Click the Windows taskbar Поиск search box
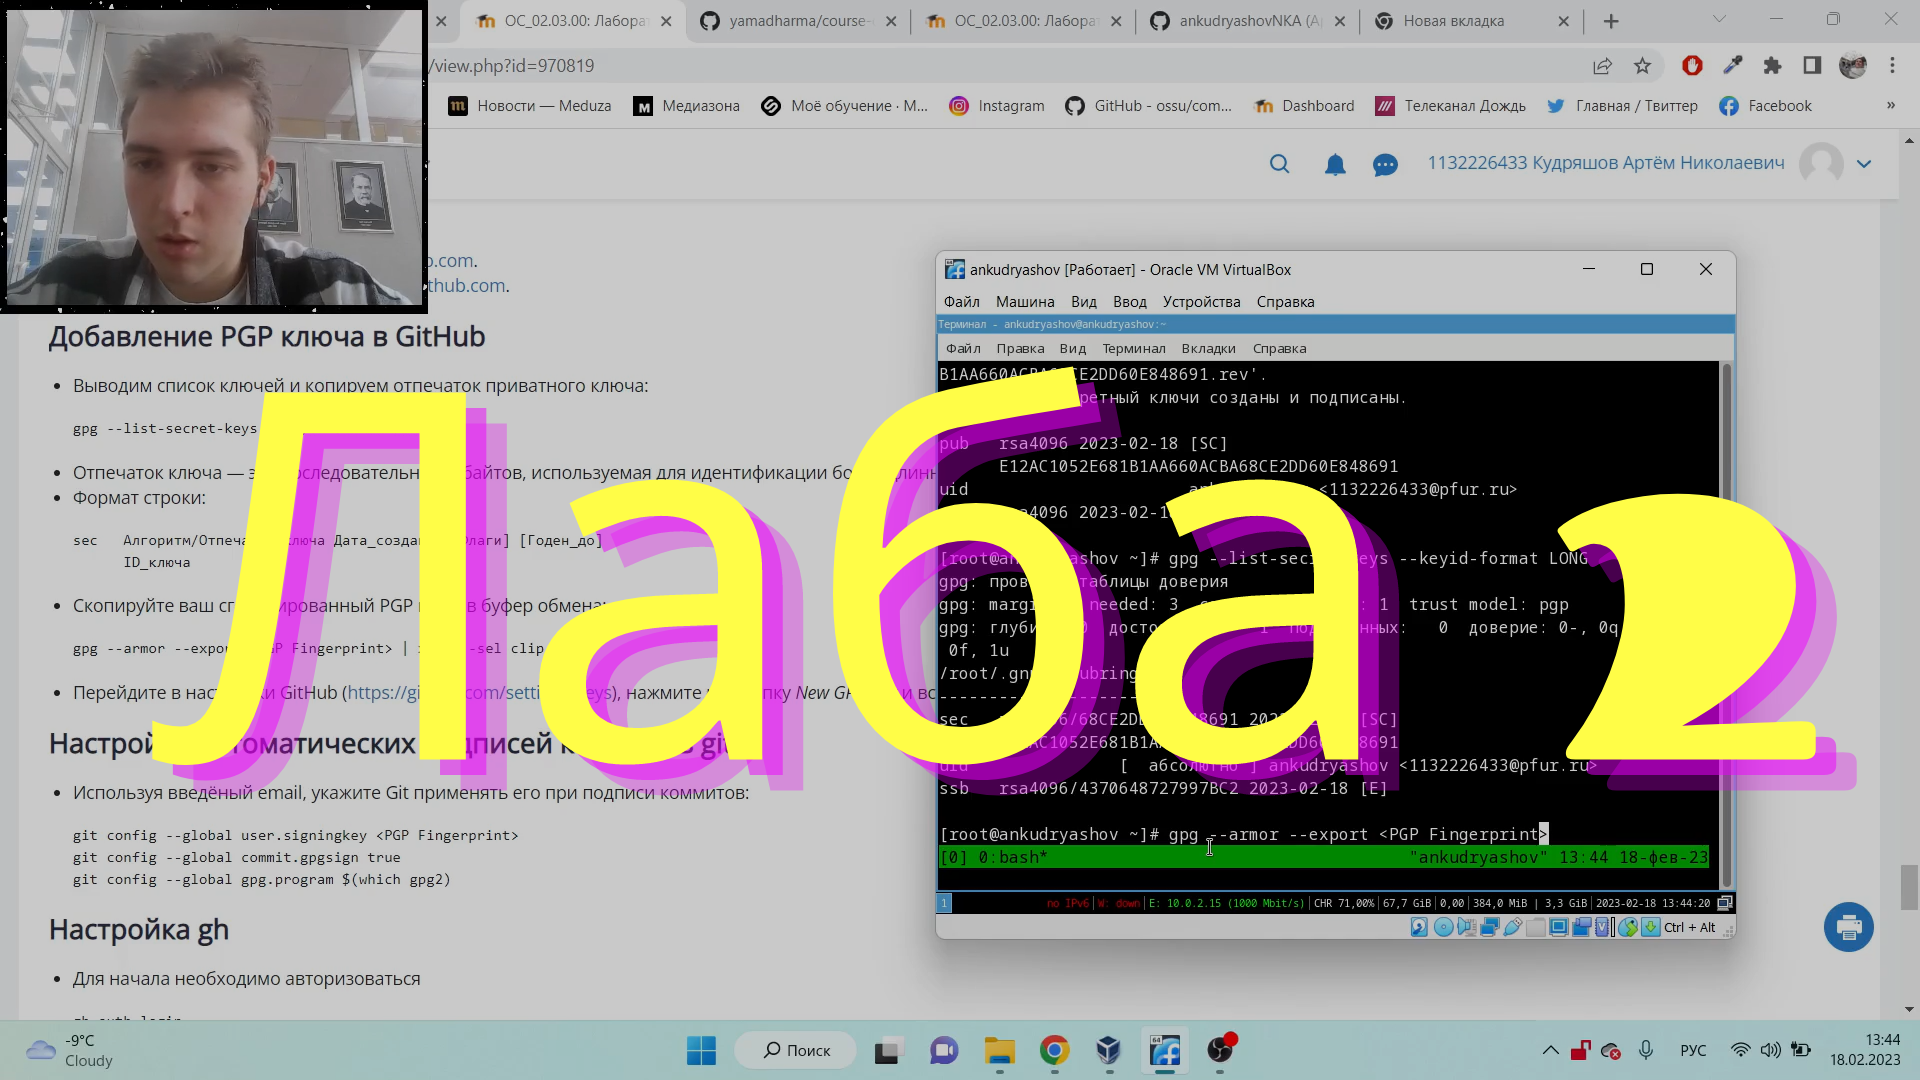The height and width of the screenshot is (1080, 1920). pyautogui.click(x=797, y=1050)
